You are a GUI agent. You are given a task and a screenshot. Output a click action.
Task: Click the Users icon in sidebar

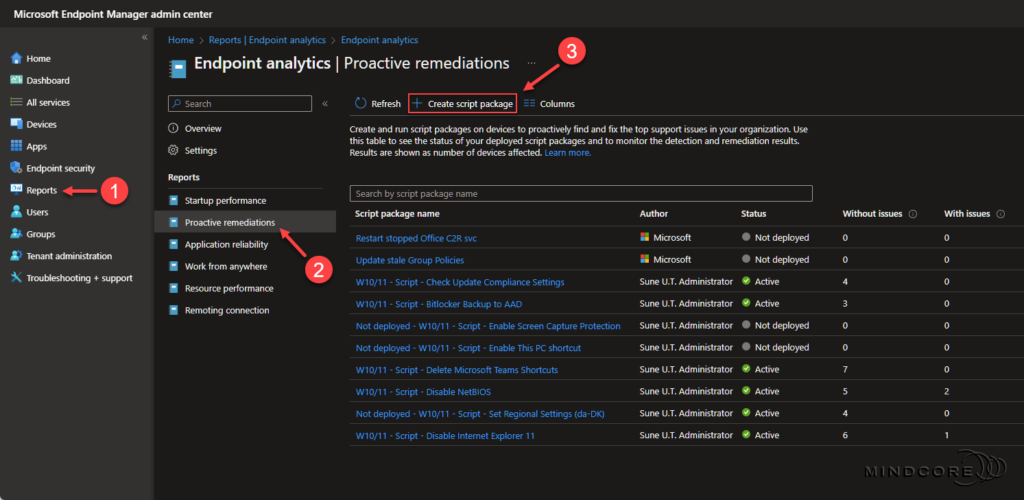[17, 212]
